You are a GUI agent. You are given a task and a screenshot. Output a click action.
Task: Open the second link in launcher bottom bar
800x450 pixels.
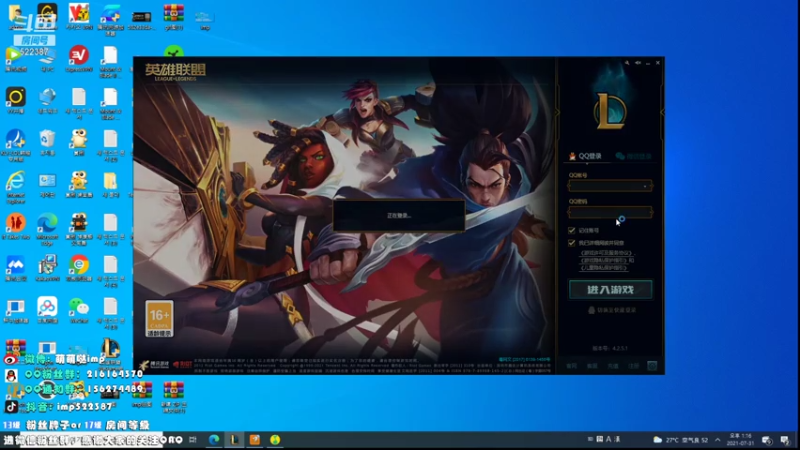[x=592, y=366]
